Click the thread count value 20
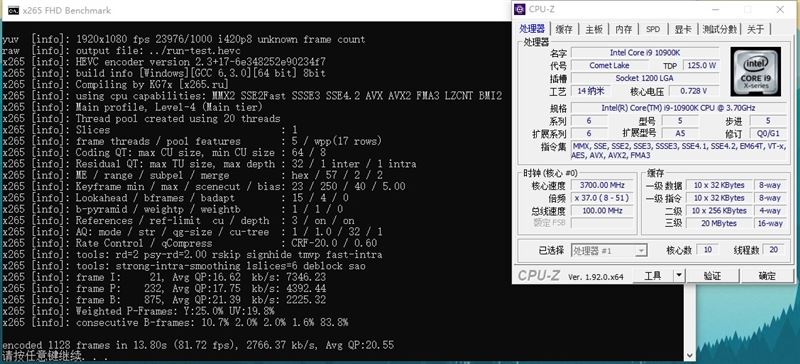 point(773,250)
